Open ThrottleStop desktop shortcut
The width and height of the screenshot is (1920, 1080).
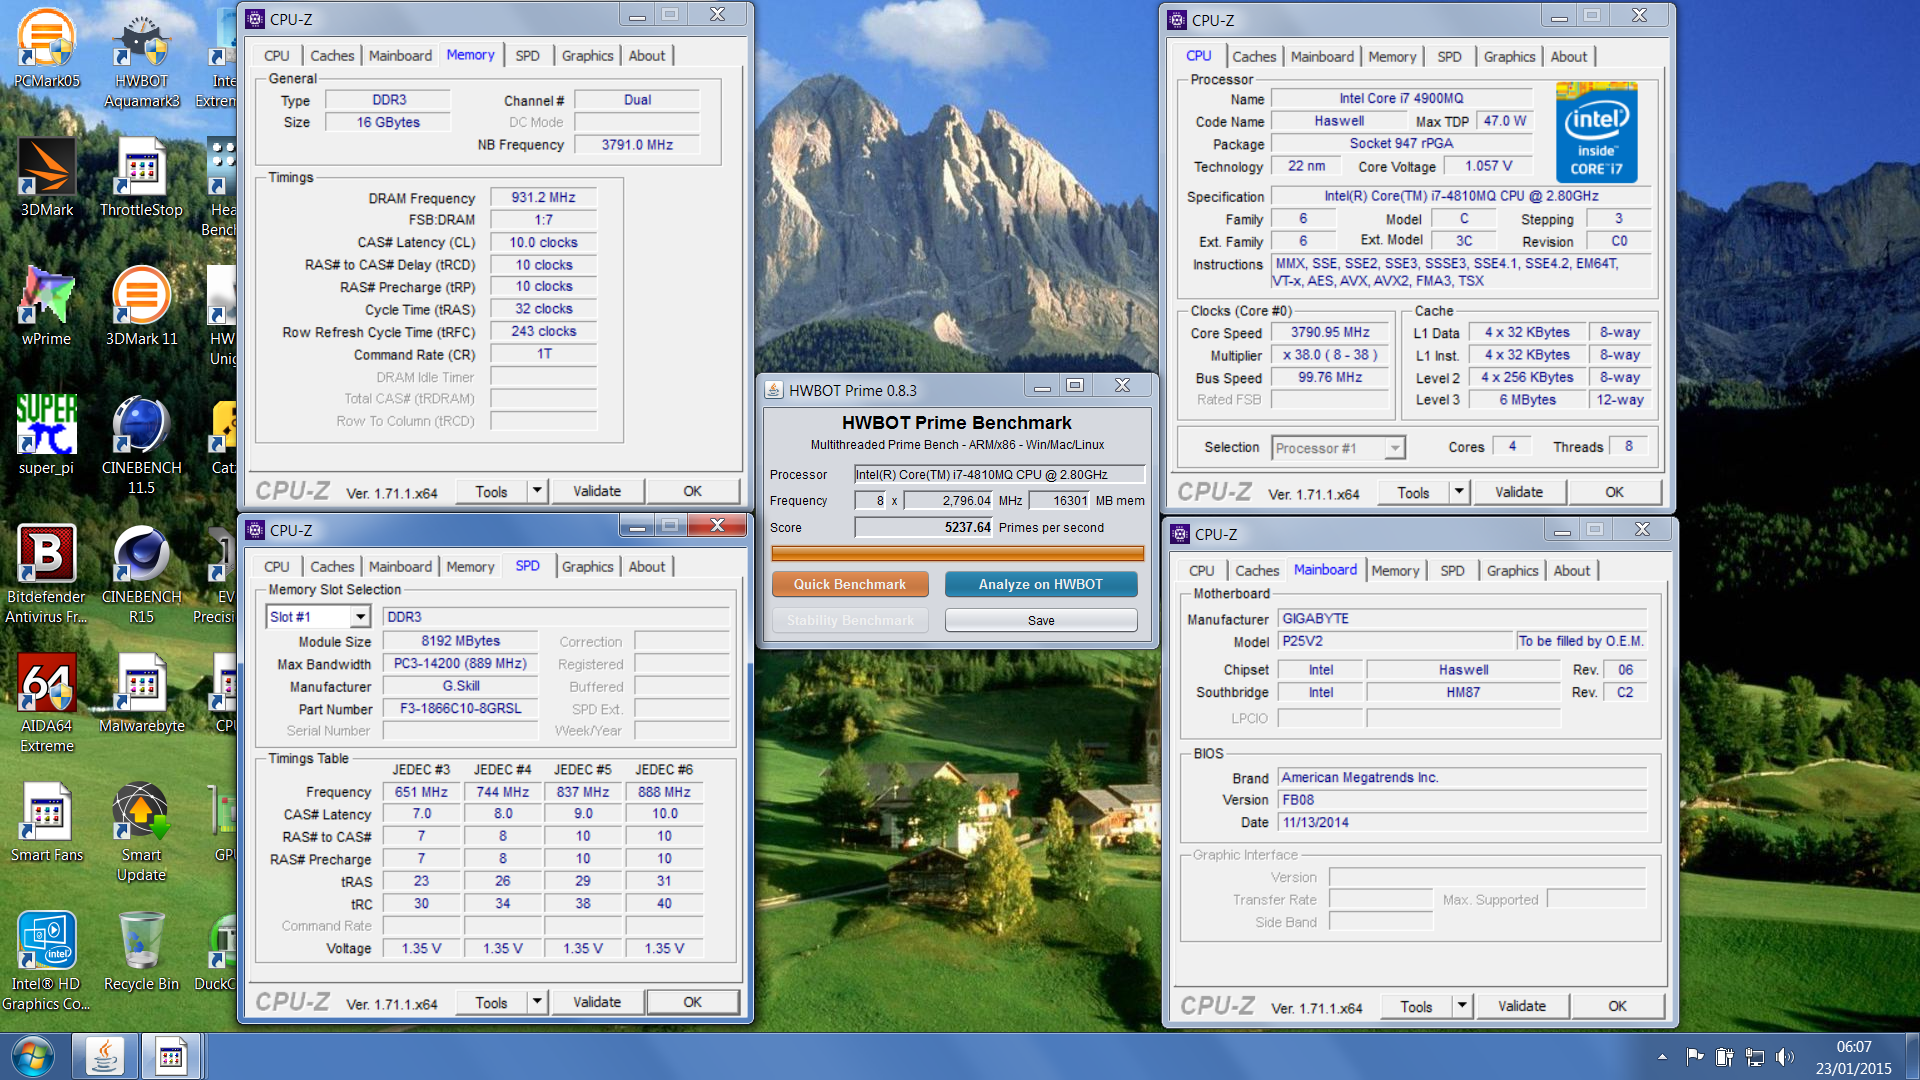141,177
